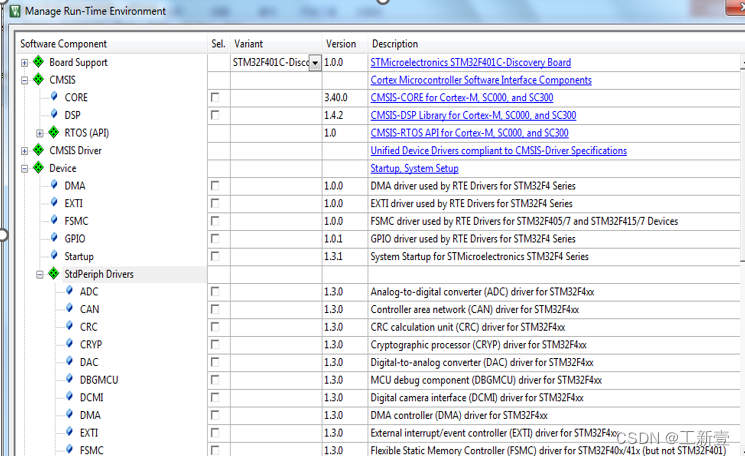Collapse the Device tree node

[x=24, y=169]
